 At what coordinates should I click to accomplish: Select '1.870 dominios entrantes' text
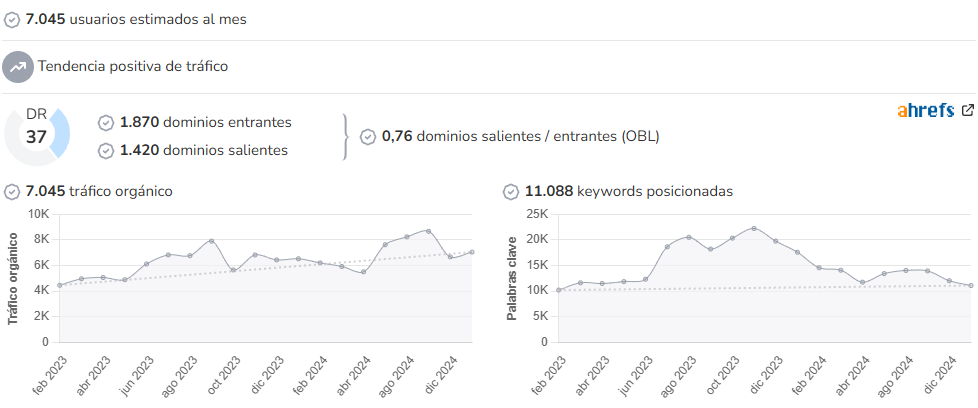pos(206,122)
